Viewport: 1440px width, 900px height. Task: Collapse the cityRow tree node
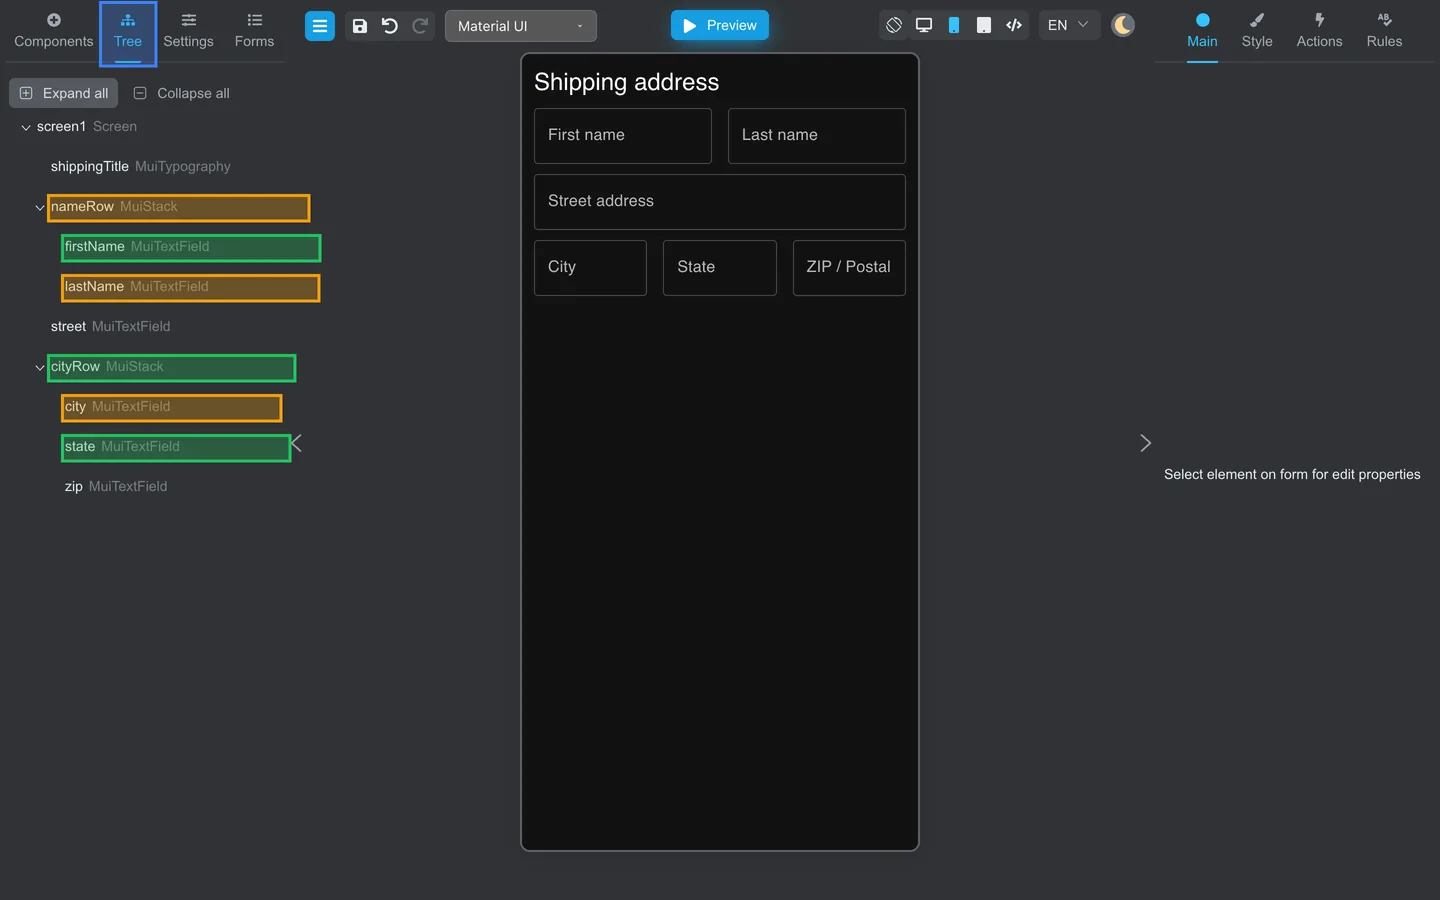point(40,367)
